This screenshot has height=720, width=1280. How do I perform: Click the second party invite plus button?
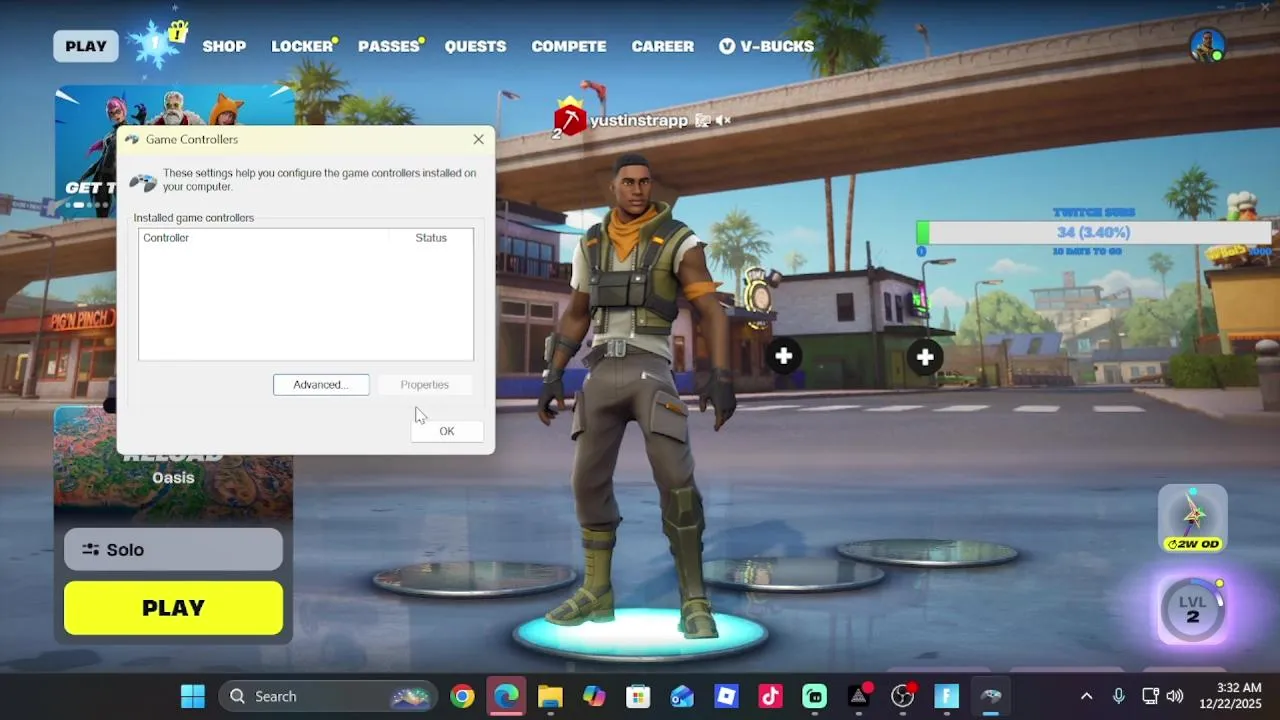point(925,356)
